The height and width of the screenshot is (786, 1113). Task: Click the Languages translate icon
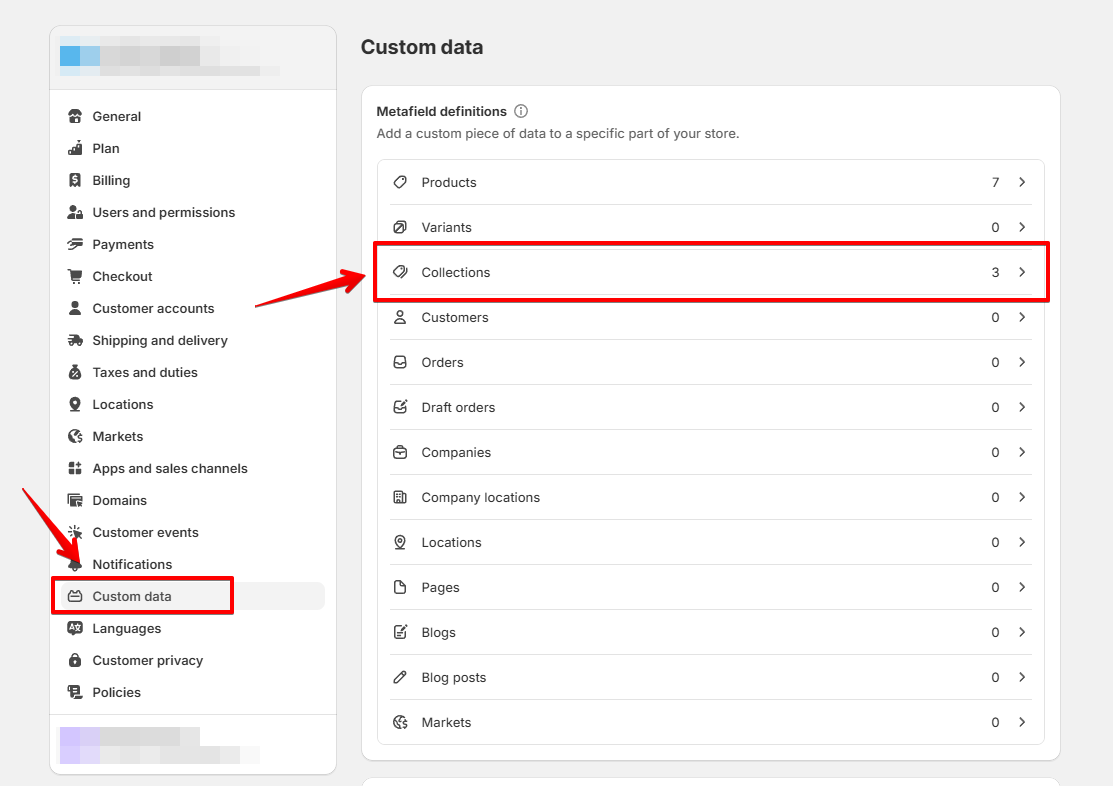click(75, 628)
